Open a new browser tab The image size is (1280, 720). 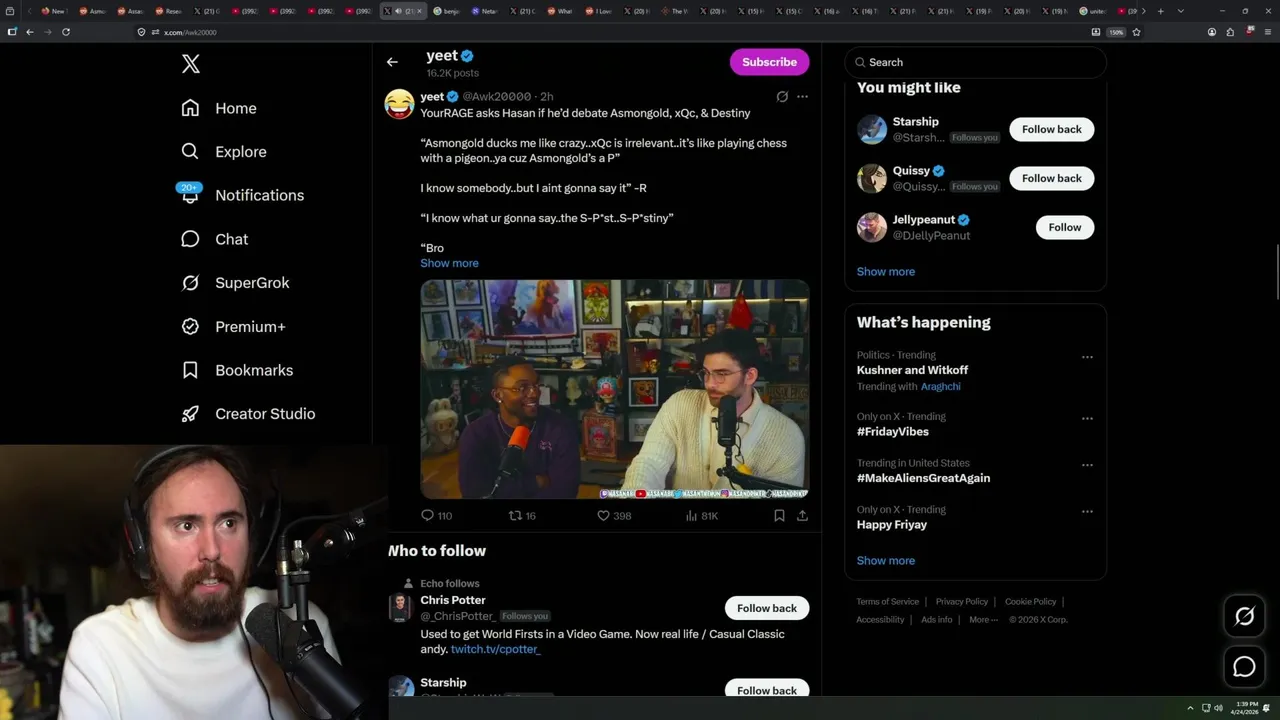[x=1160, y=11]
